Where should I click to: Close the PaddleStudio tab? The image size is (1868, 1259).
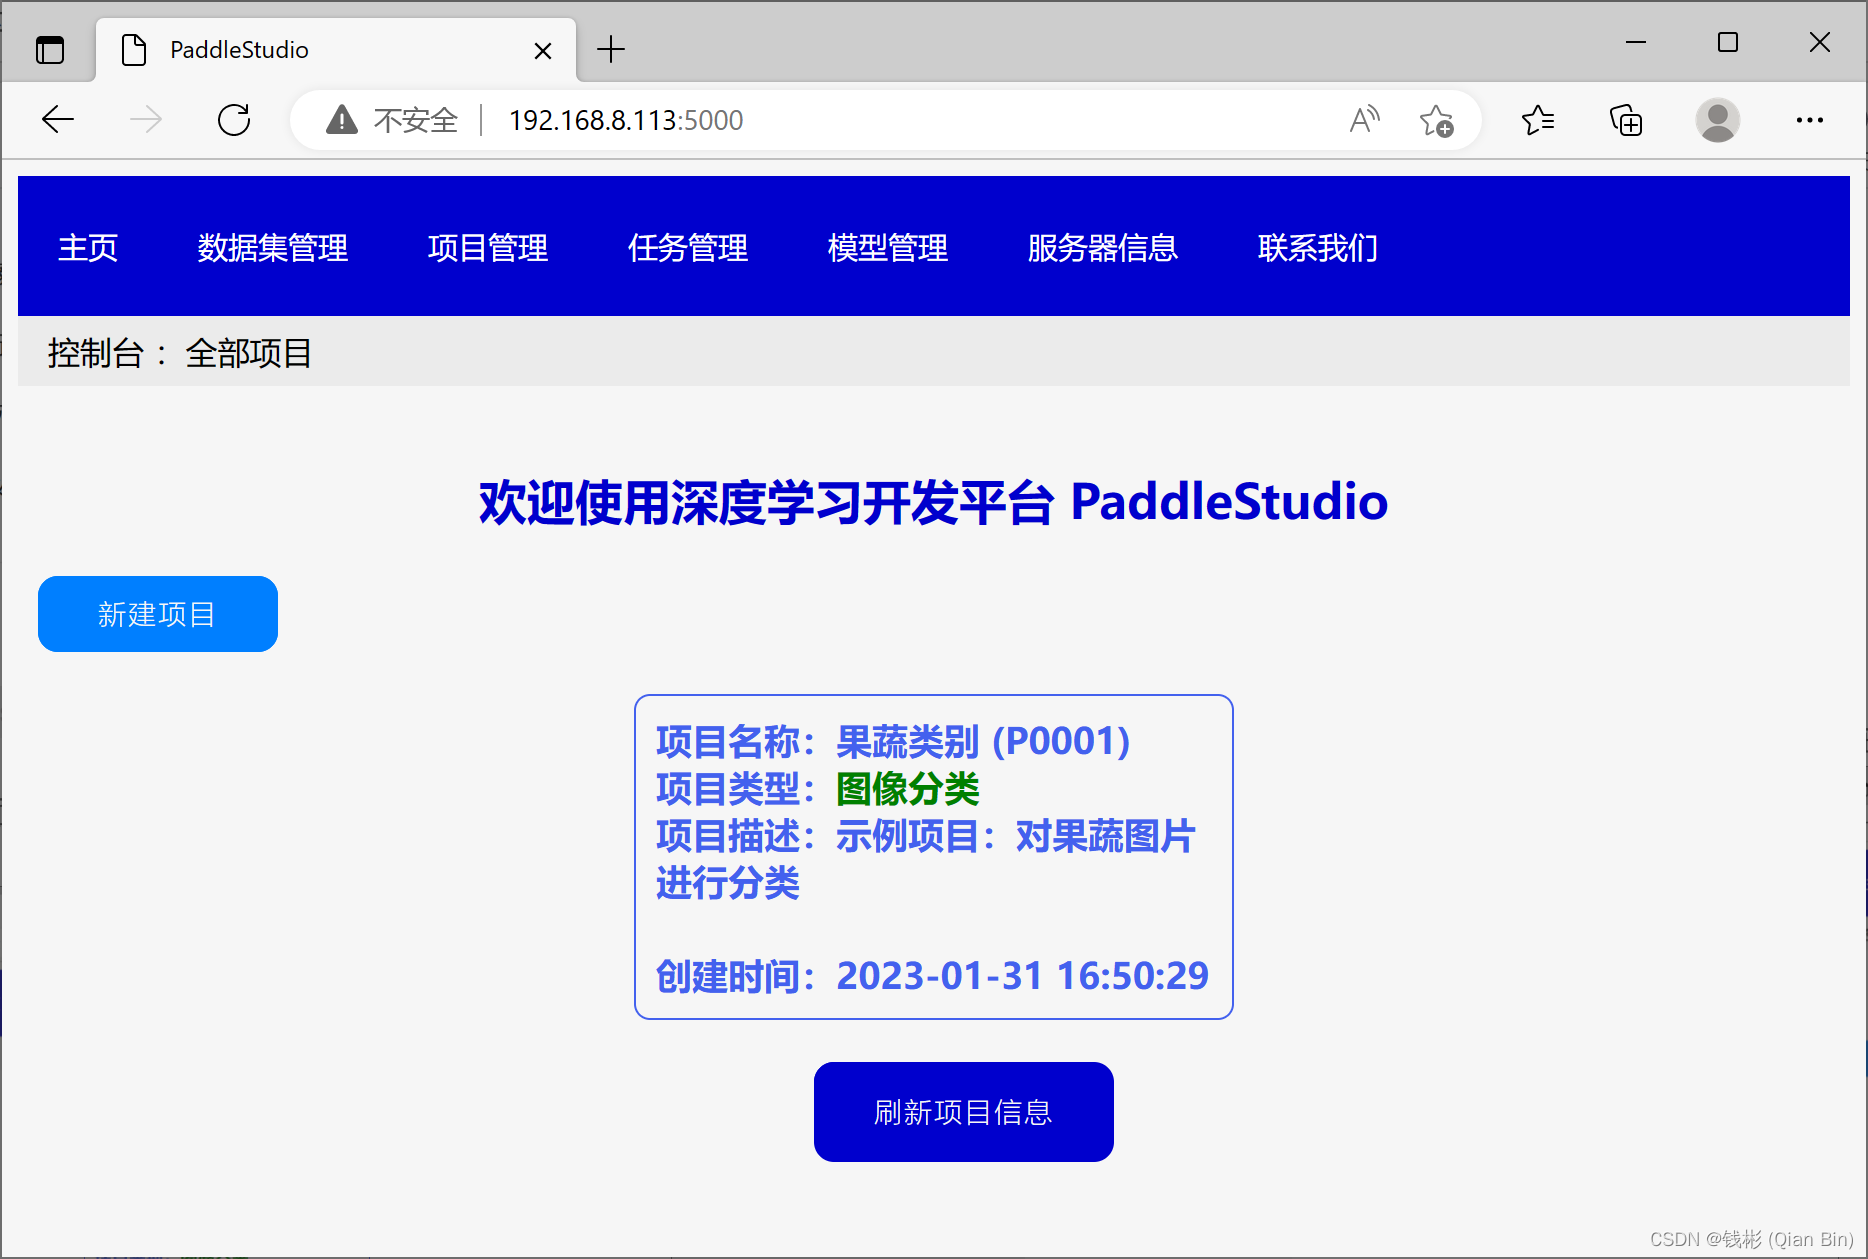tap(543, 50)
